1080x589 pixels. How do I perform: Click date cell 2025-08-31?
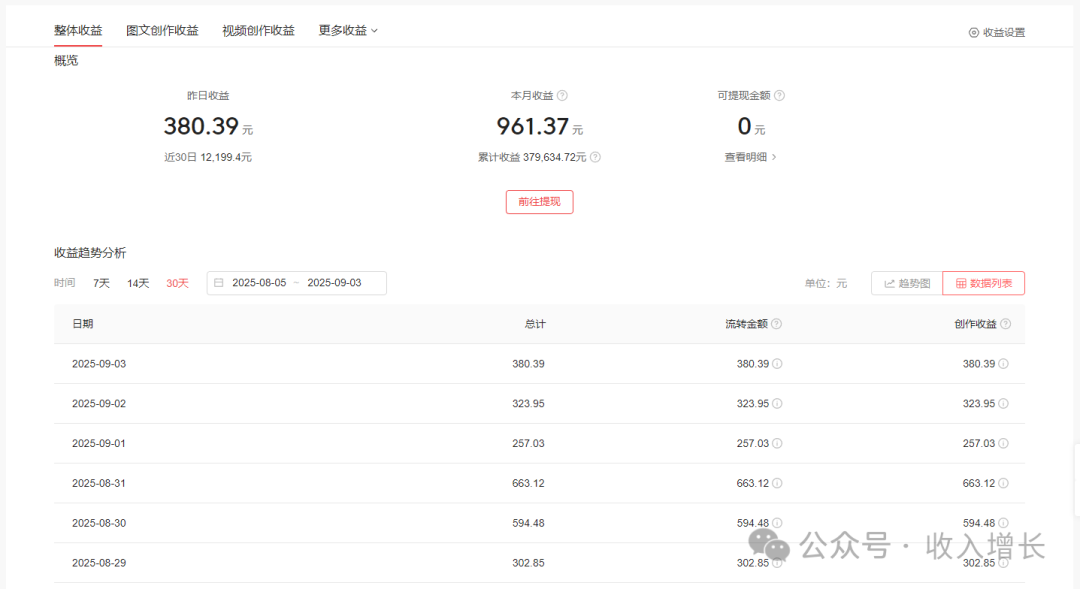(99, 484)
